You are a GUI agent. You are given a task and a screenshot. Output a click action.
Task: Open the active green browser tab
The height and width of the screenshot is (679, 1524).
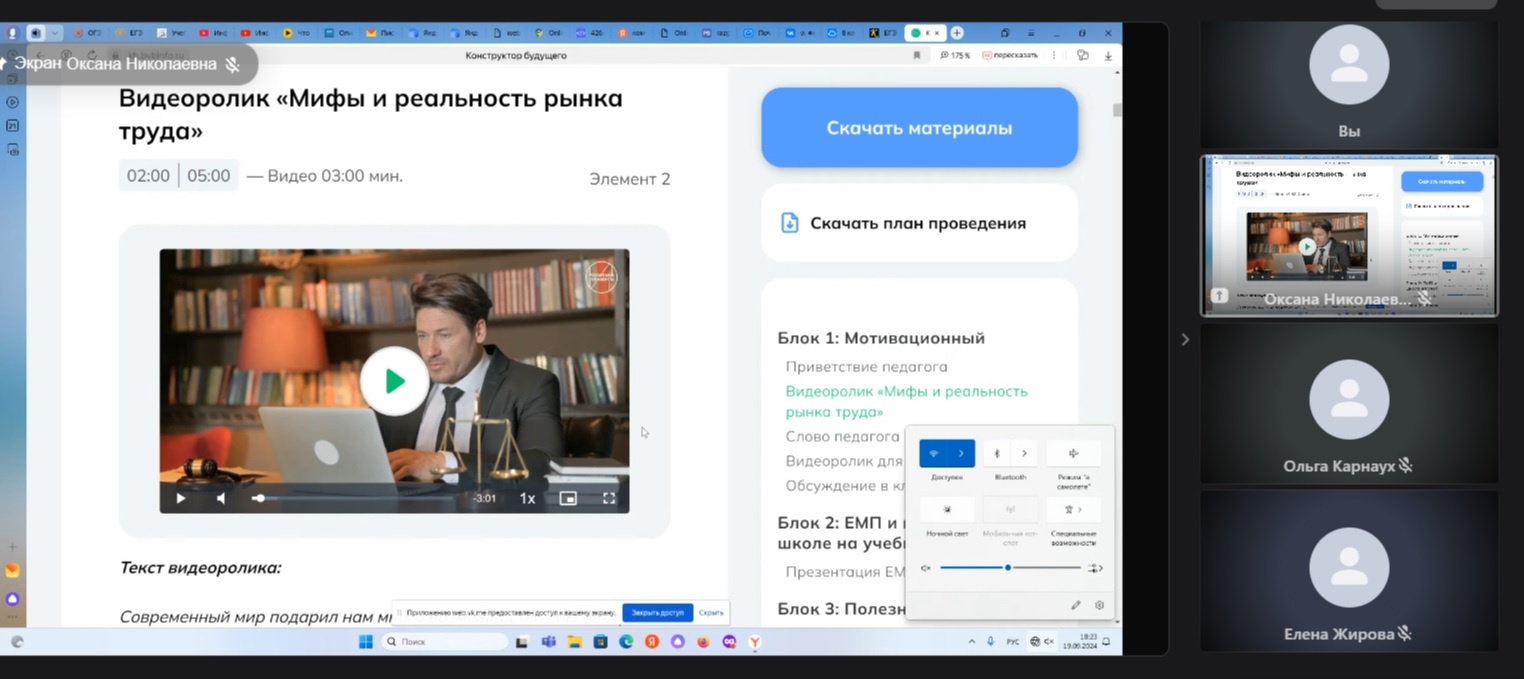925,33
